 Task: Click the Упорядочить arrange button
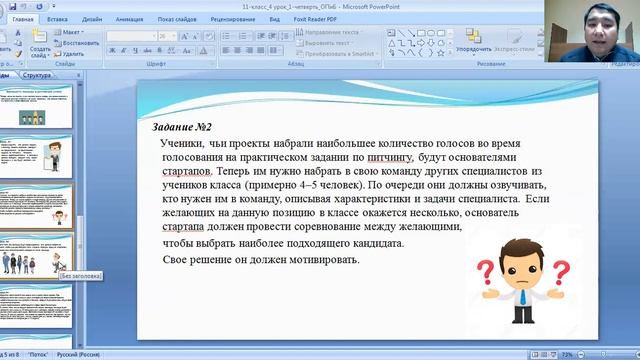click(473, 42)
